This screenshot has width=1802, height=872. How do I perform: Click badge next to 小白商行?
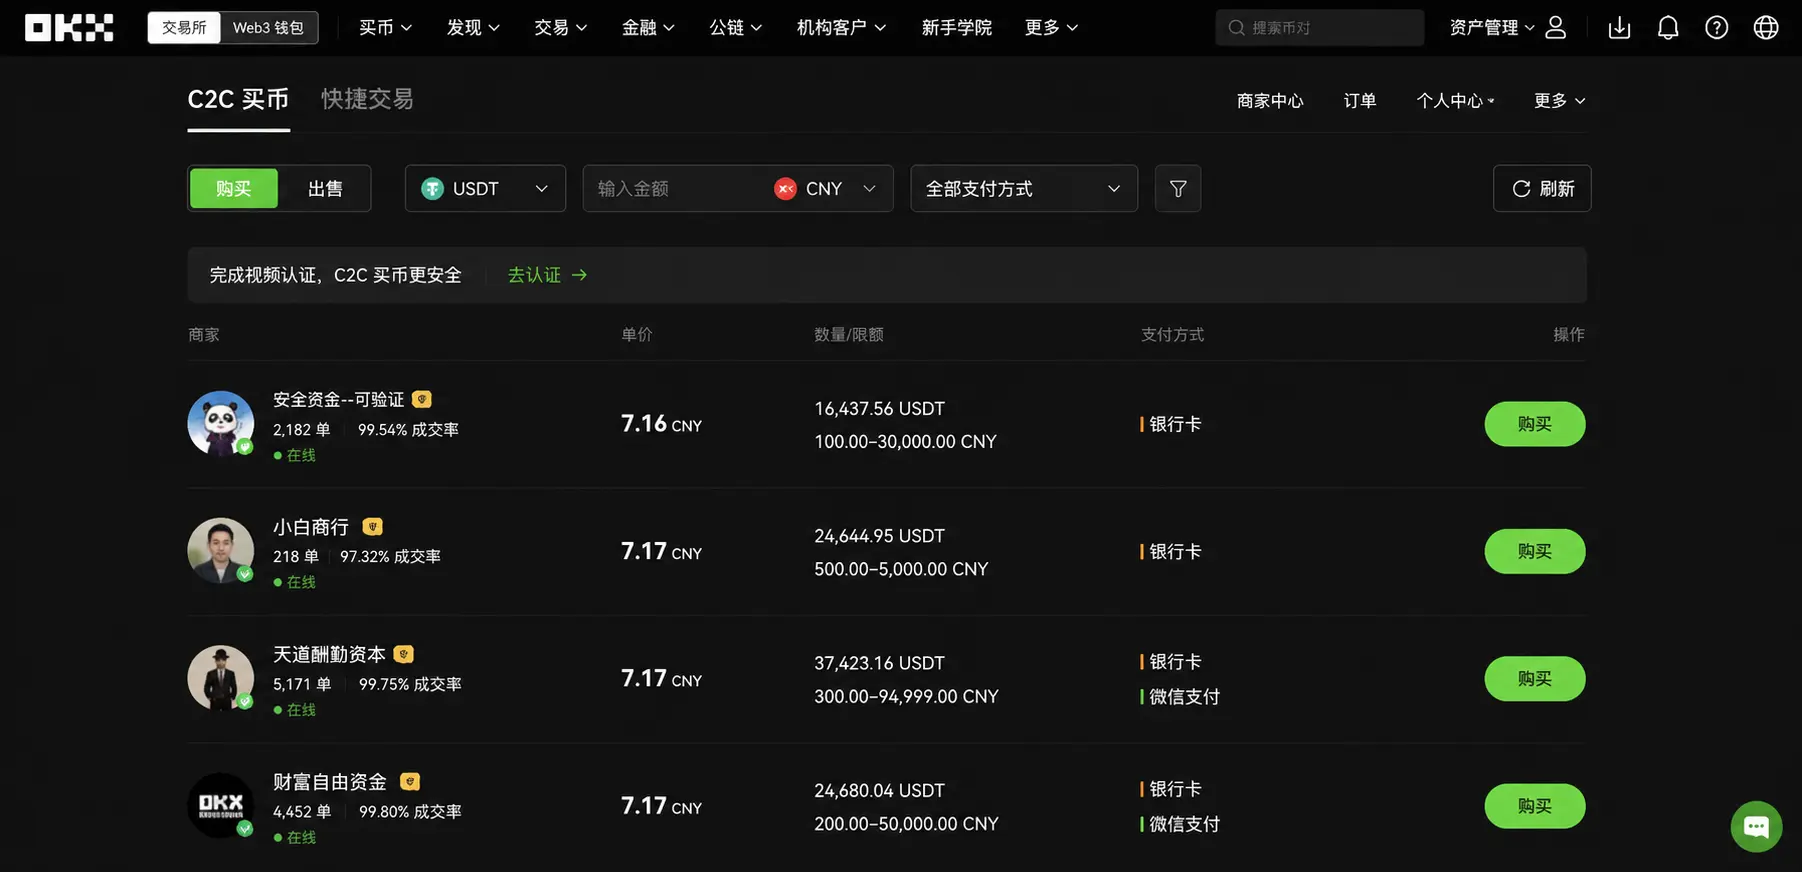(373, 526)
